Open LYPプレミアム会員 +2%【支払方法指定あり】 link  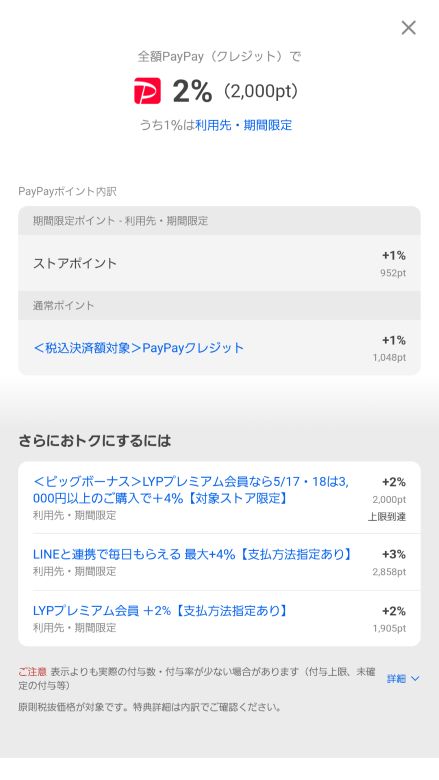point(161,611)
